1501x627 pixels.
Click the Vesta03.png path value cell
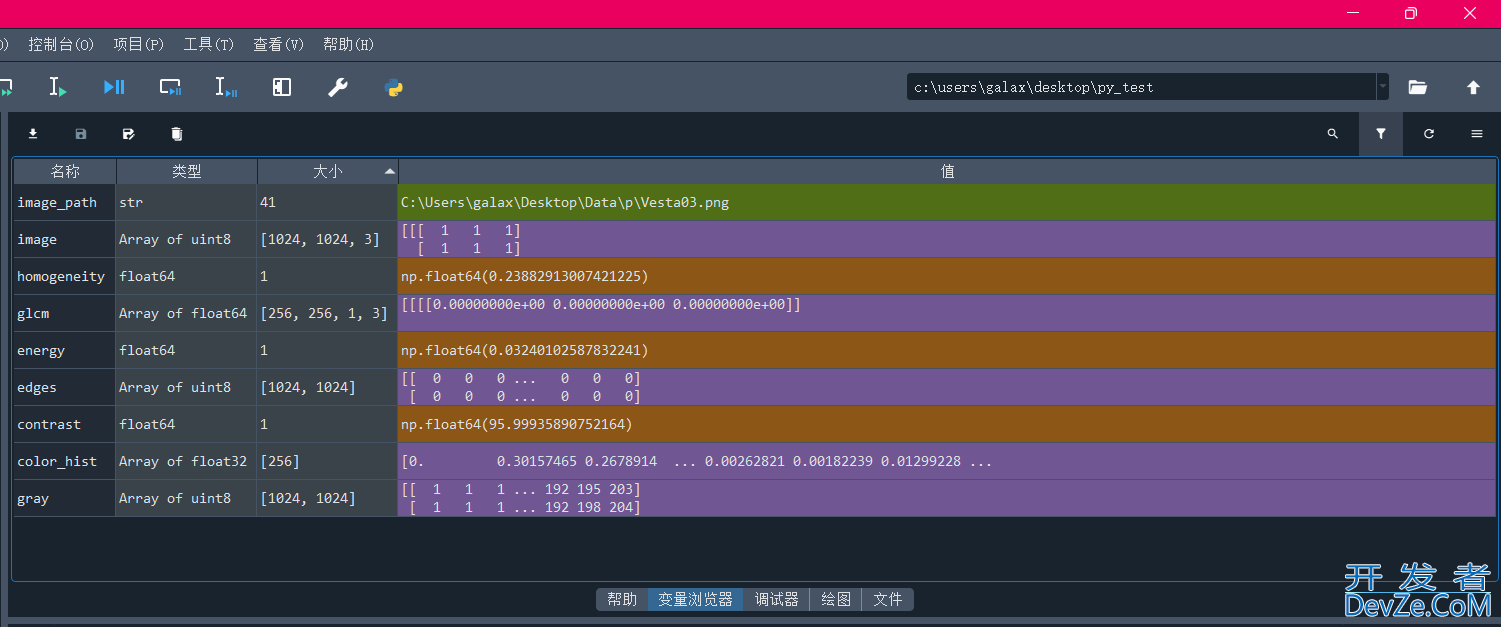click(947, 202)
